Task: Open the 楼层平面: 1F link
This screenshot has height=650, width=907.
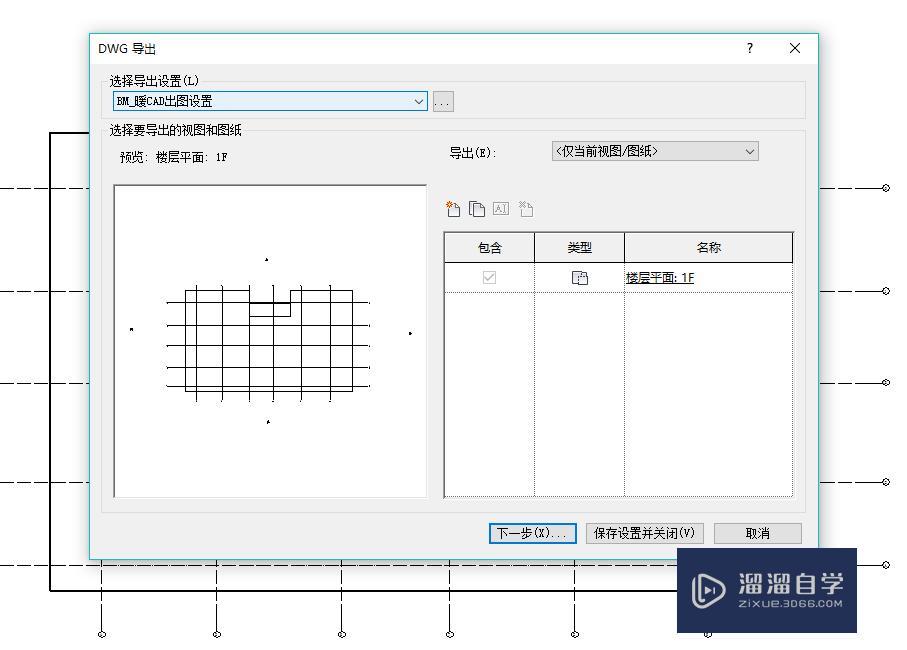Action: coord(660,278)
